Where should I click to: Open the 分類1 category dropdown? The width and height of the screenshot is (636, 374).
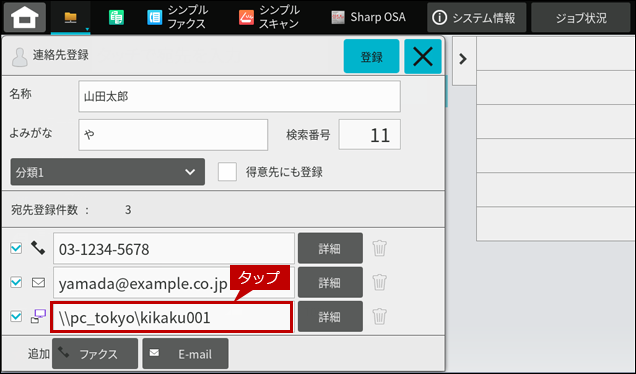click(107, 172)
